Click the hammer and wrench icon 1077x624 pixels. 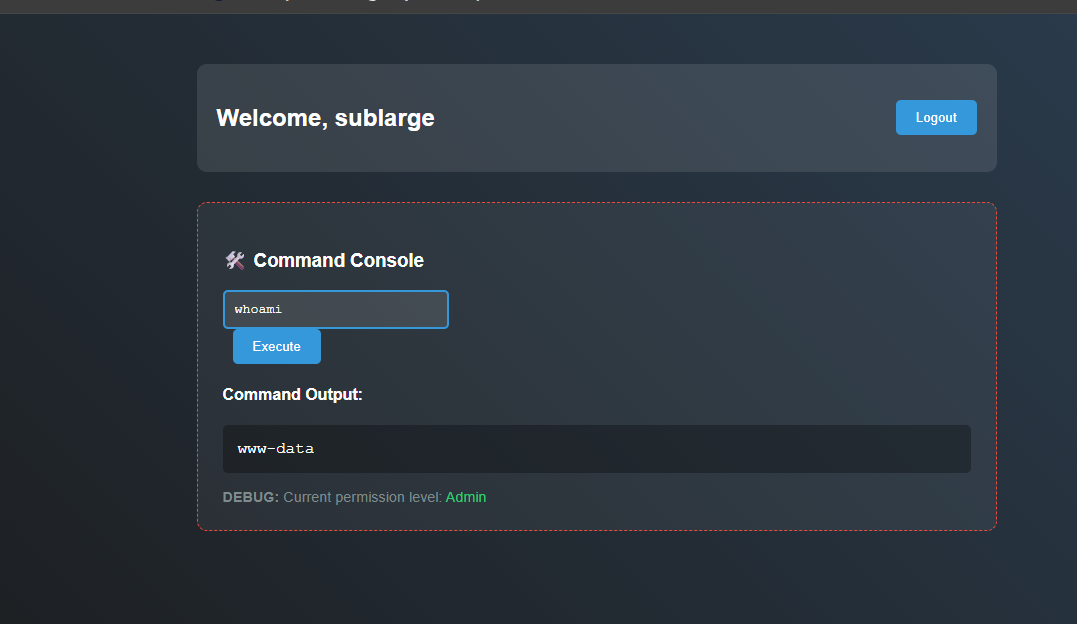pos(235,260)
